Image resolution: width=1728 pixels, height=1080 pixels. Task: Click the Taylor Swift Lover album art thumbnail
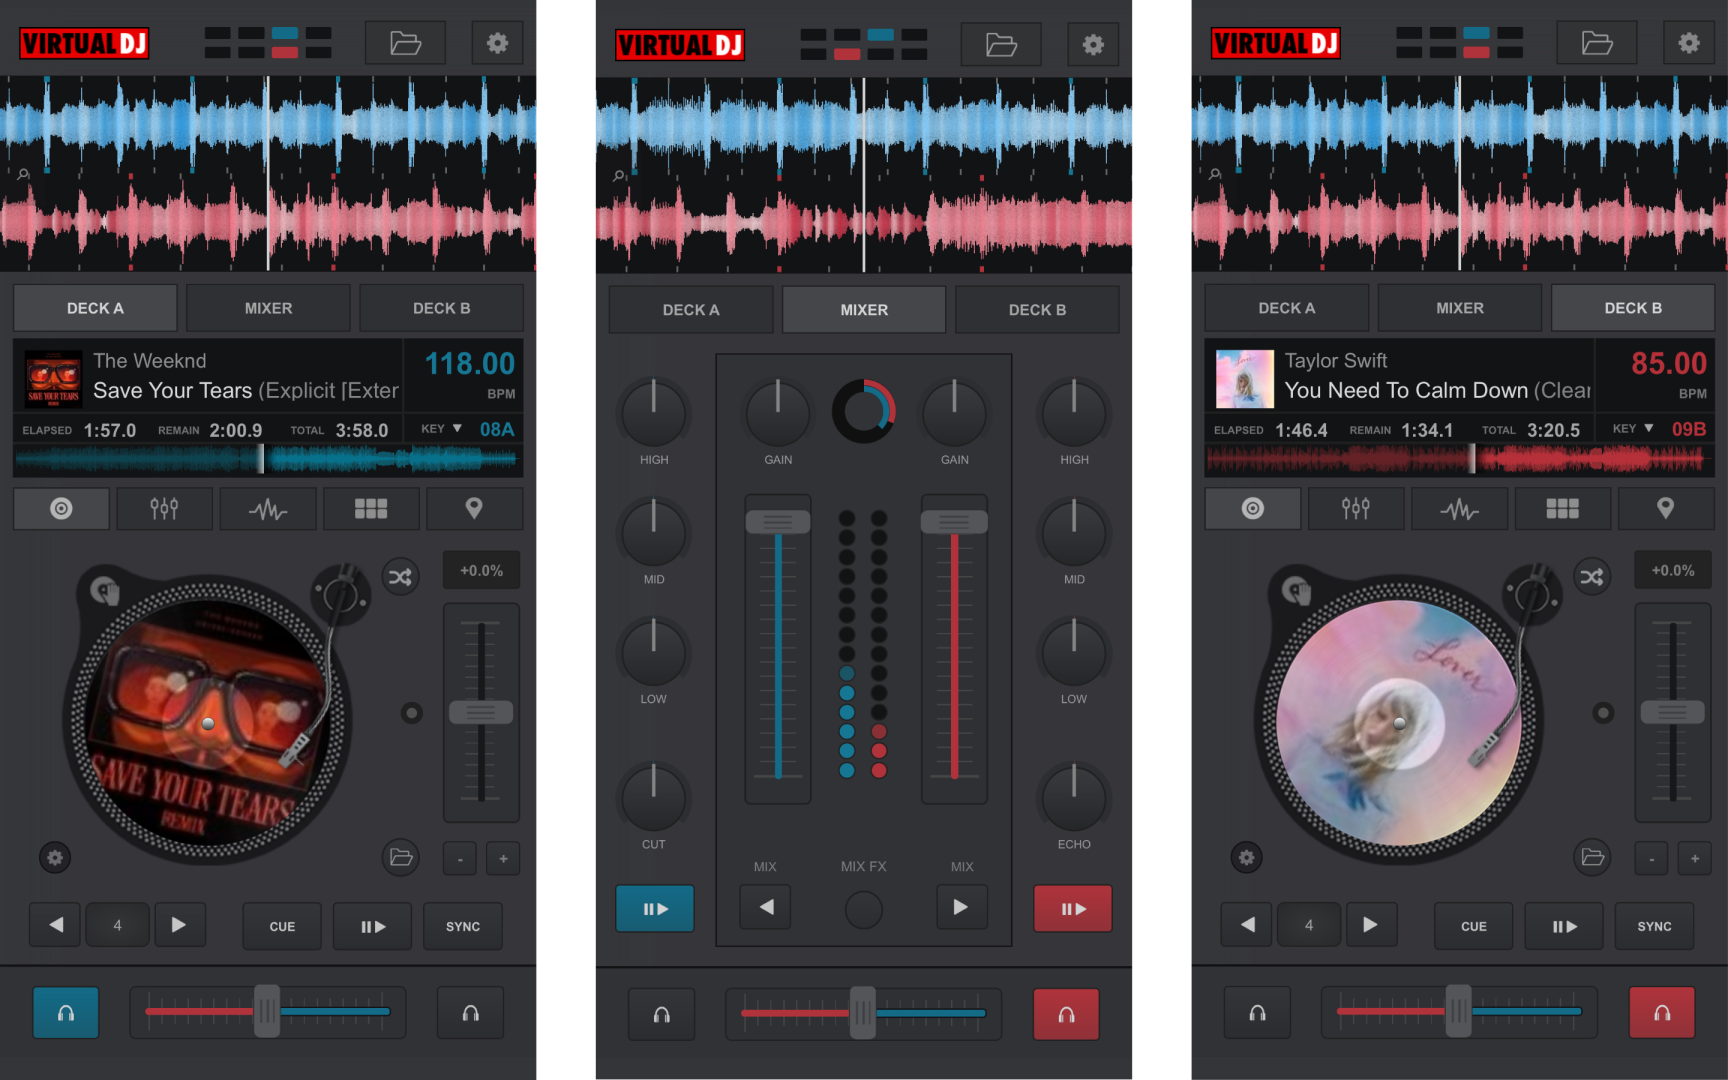click(1244, 379)
